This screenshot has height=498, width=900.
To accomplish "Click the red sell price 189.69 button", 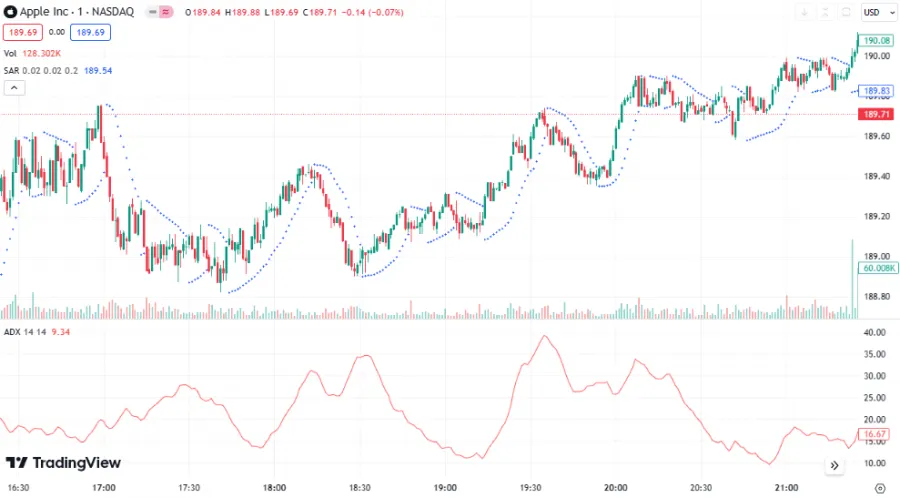I will [x=22, y=32].
